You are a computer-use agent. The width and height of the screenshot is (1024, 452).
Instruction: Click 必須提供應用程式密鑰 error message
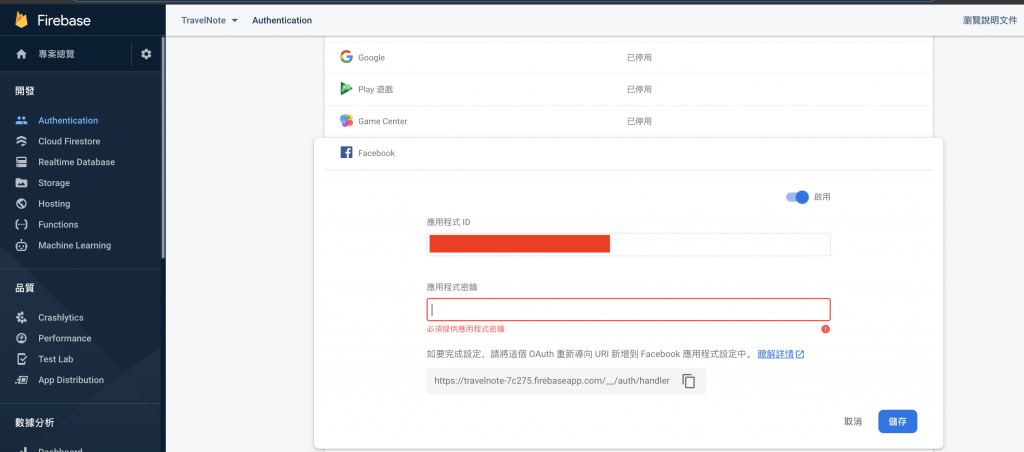pos(466,329)
